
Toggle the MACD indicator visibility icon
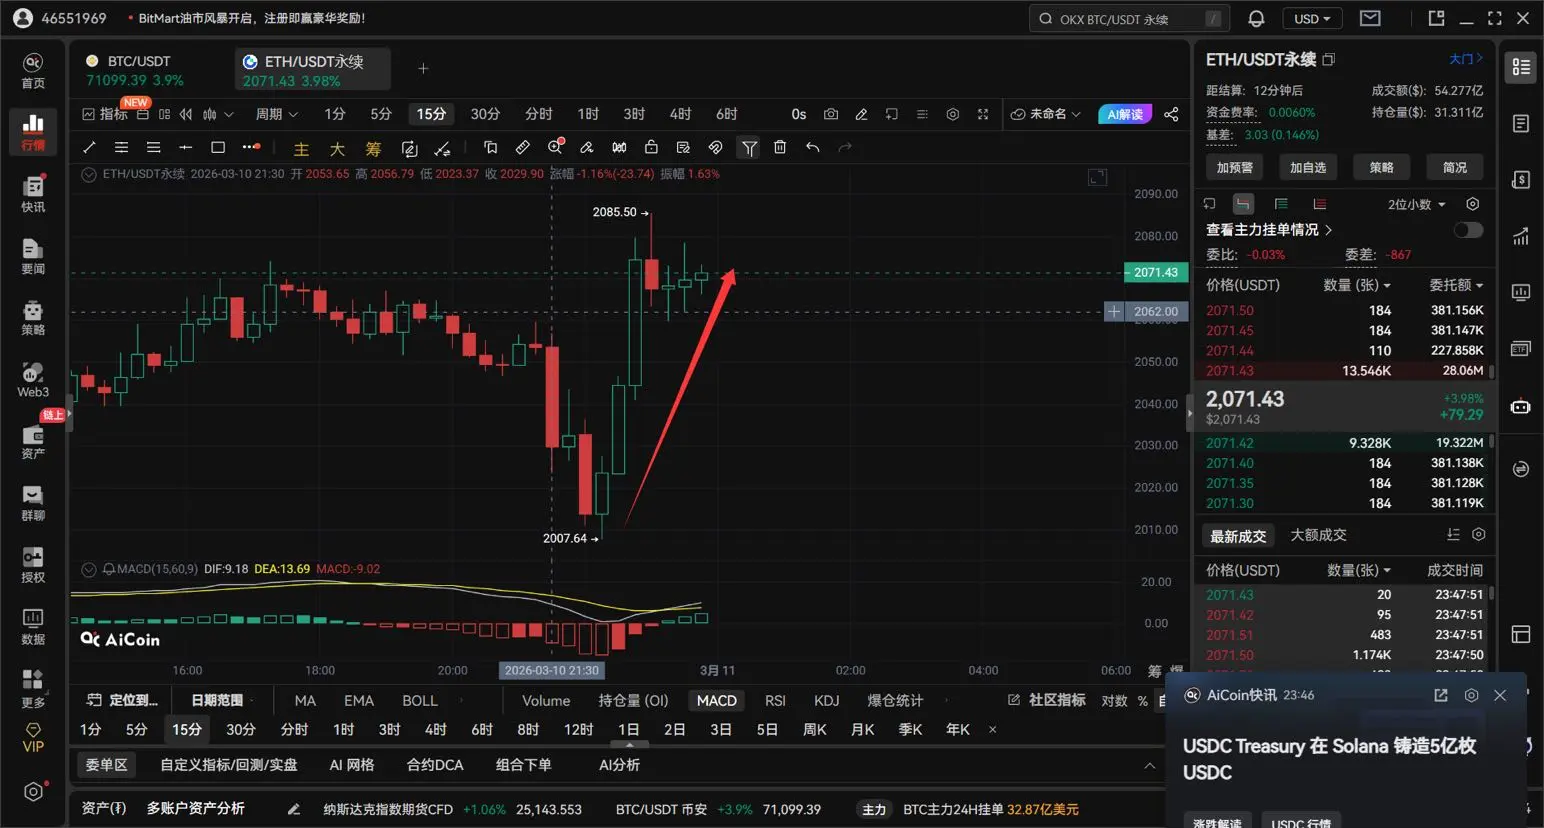click(89, 569)
